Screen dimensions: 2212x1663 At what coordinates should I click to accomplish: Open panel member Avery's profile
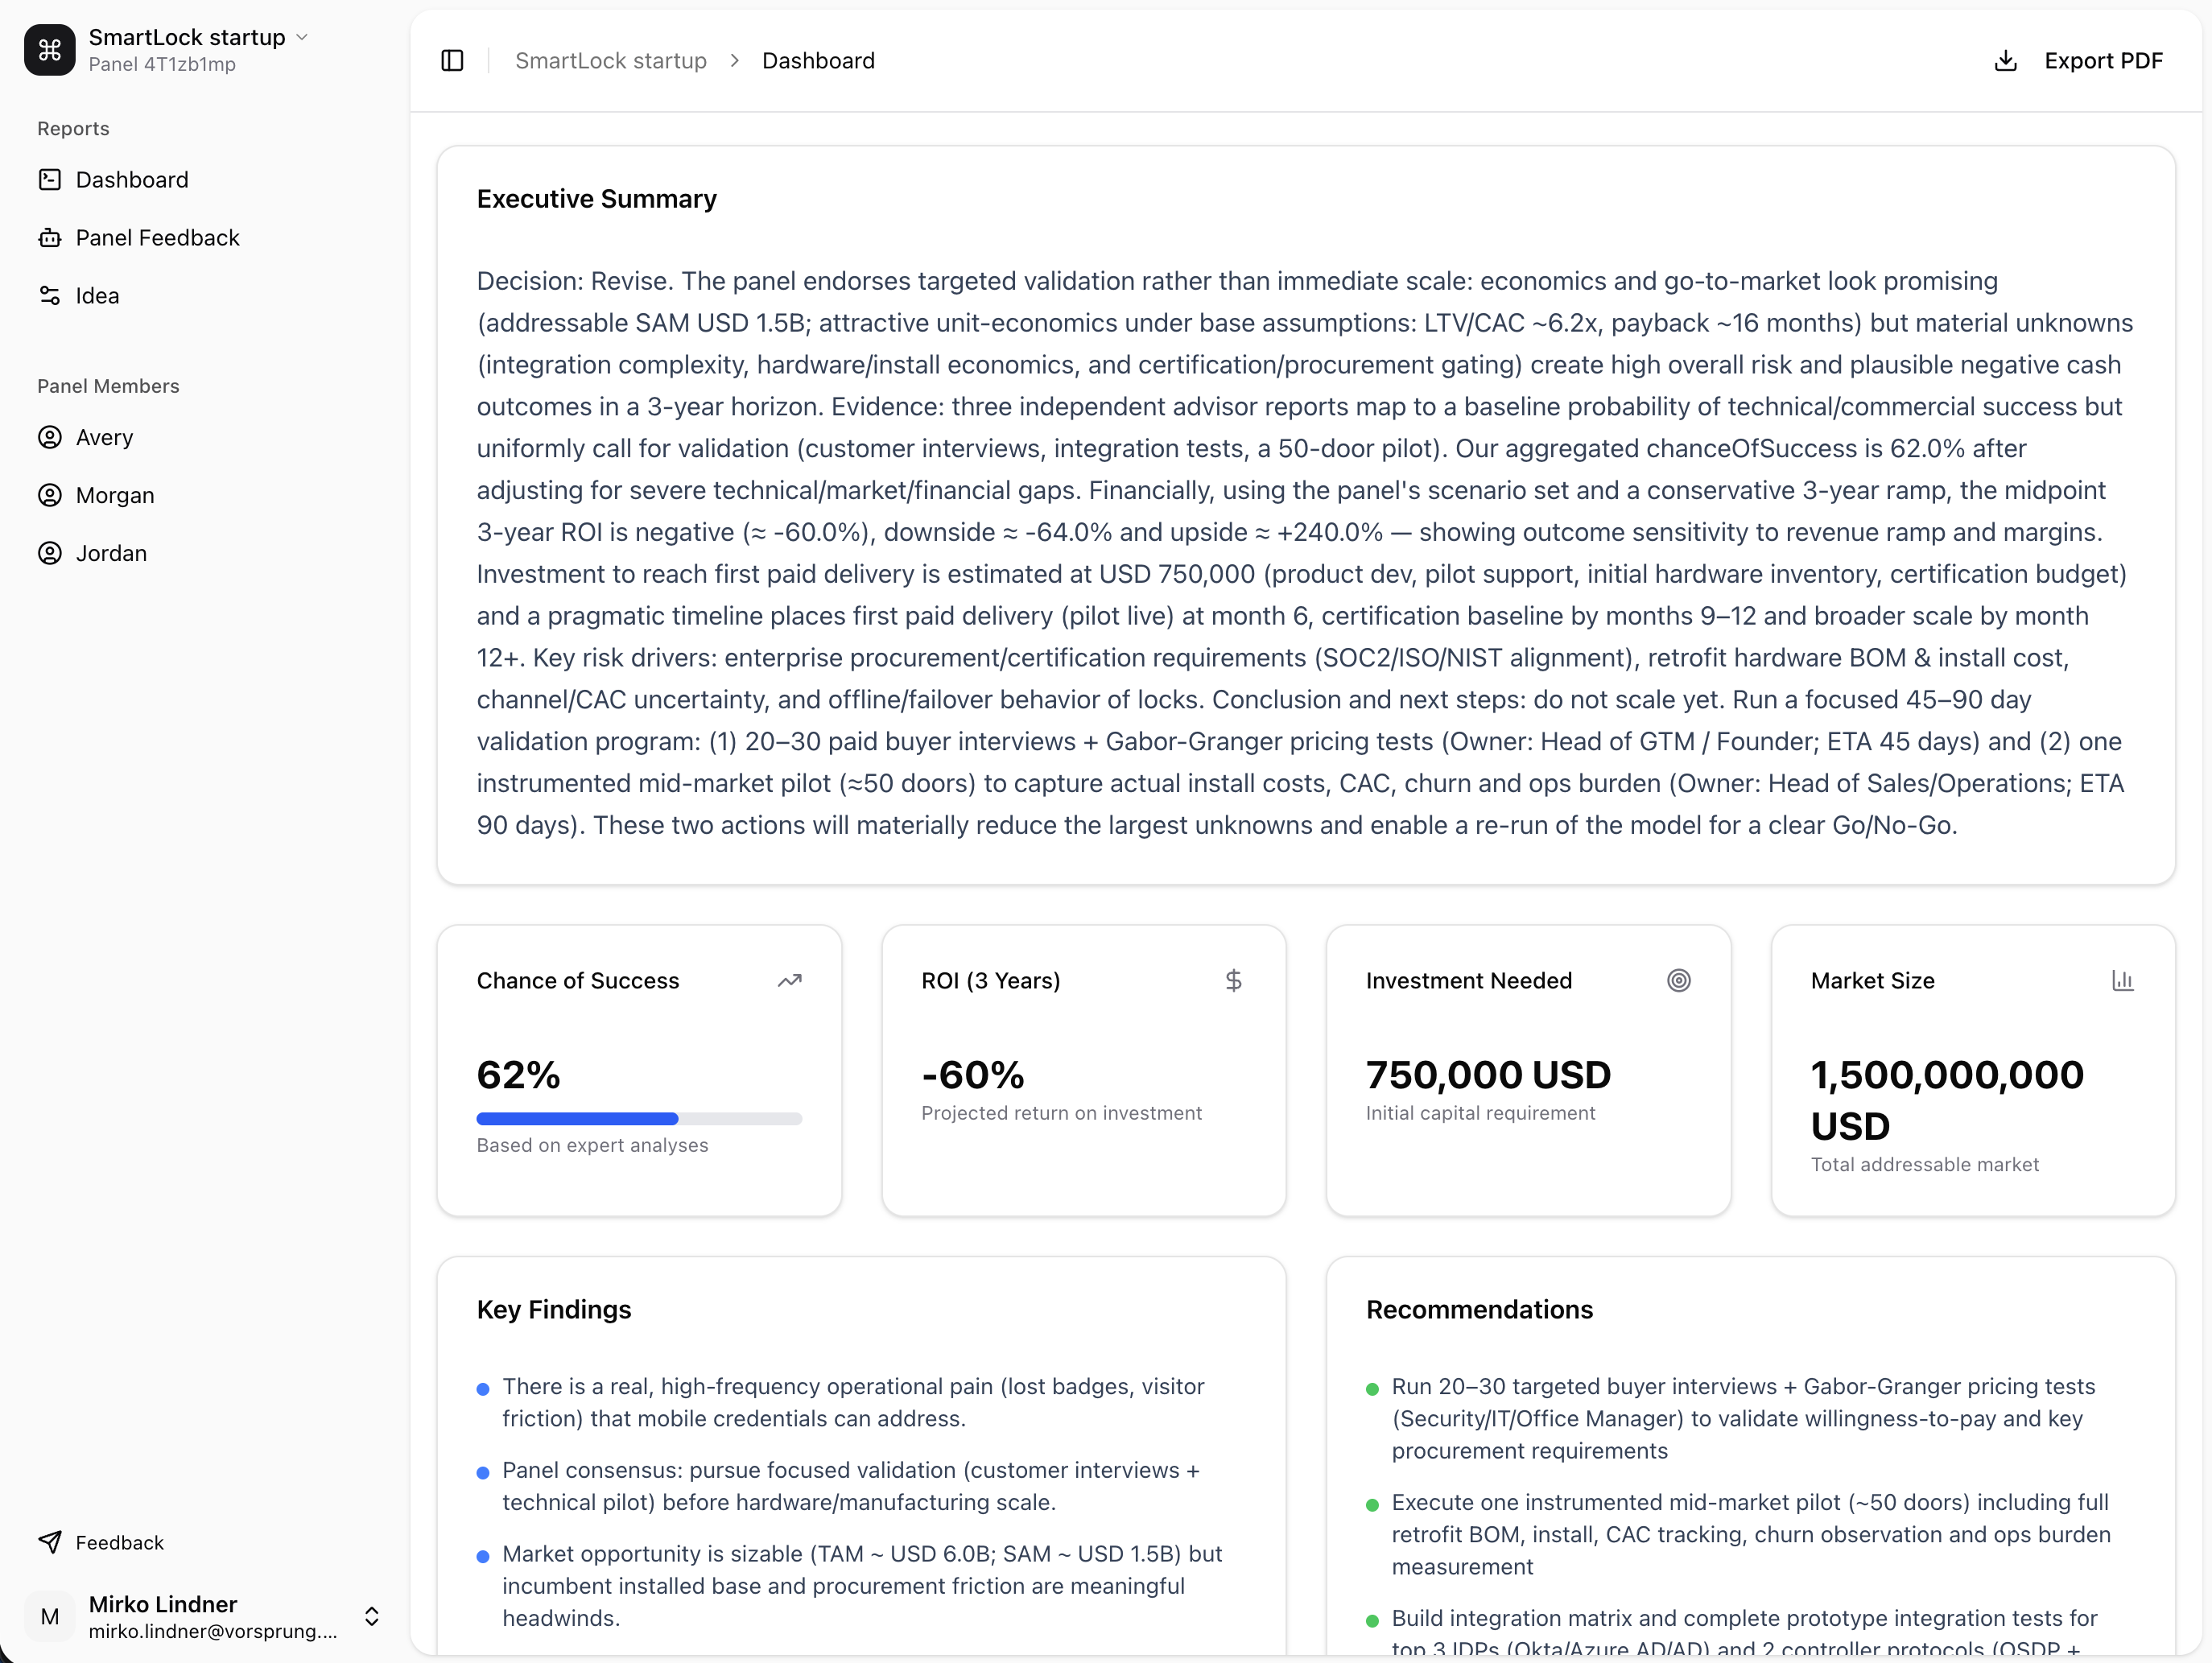(x=103, y=437)
